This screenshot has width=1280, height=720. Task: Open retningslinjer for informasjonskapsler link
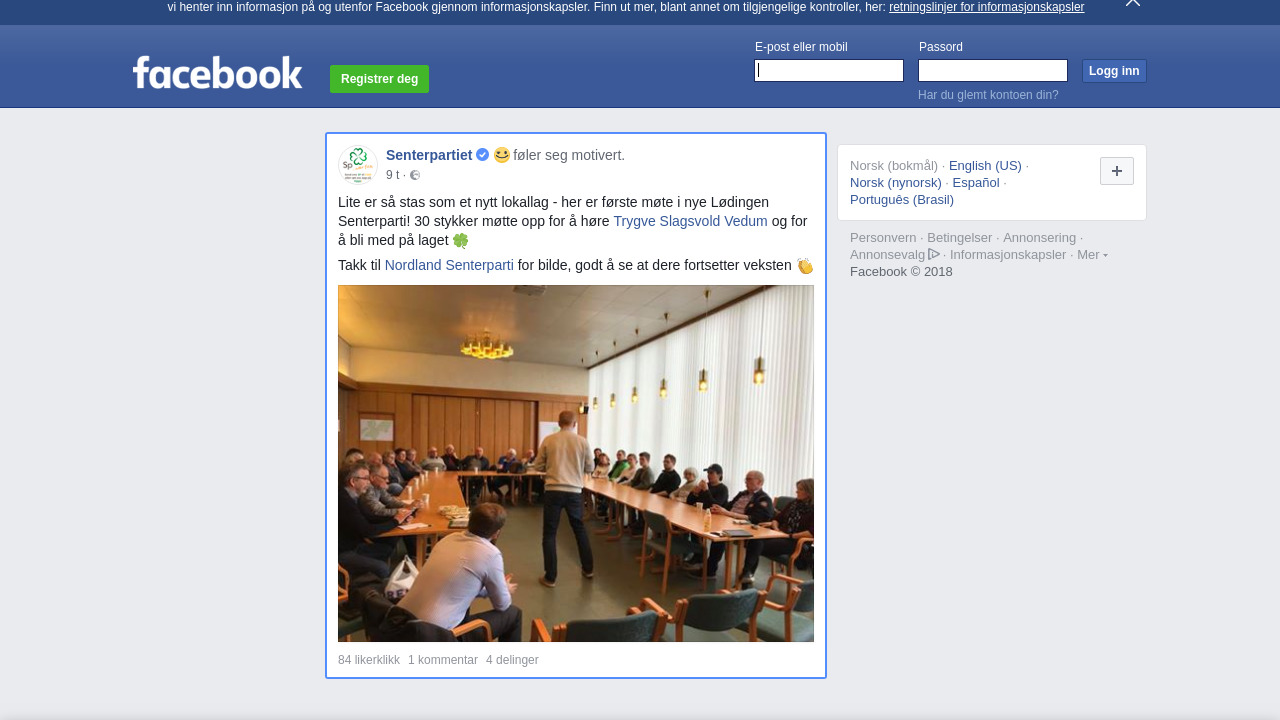pos(986,7)
